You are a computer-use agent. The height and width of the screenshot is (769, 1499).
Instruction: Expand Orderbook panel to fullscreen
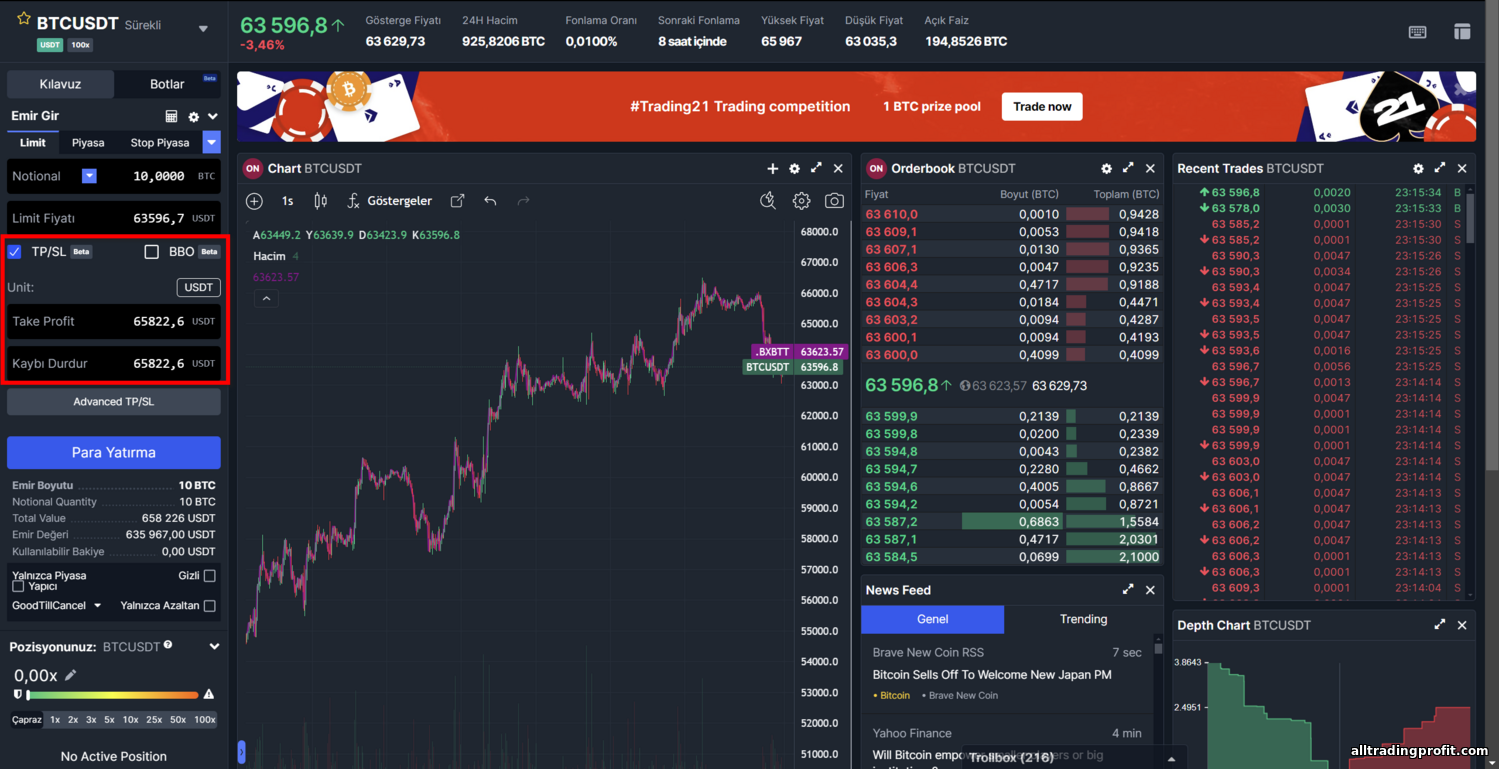coord(1129,169)
